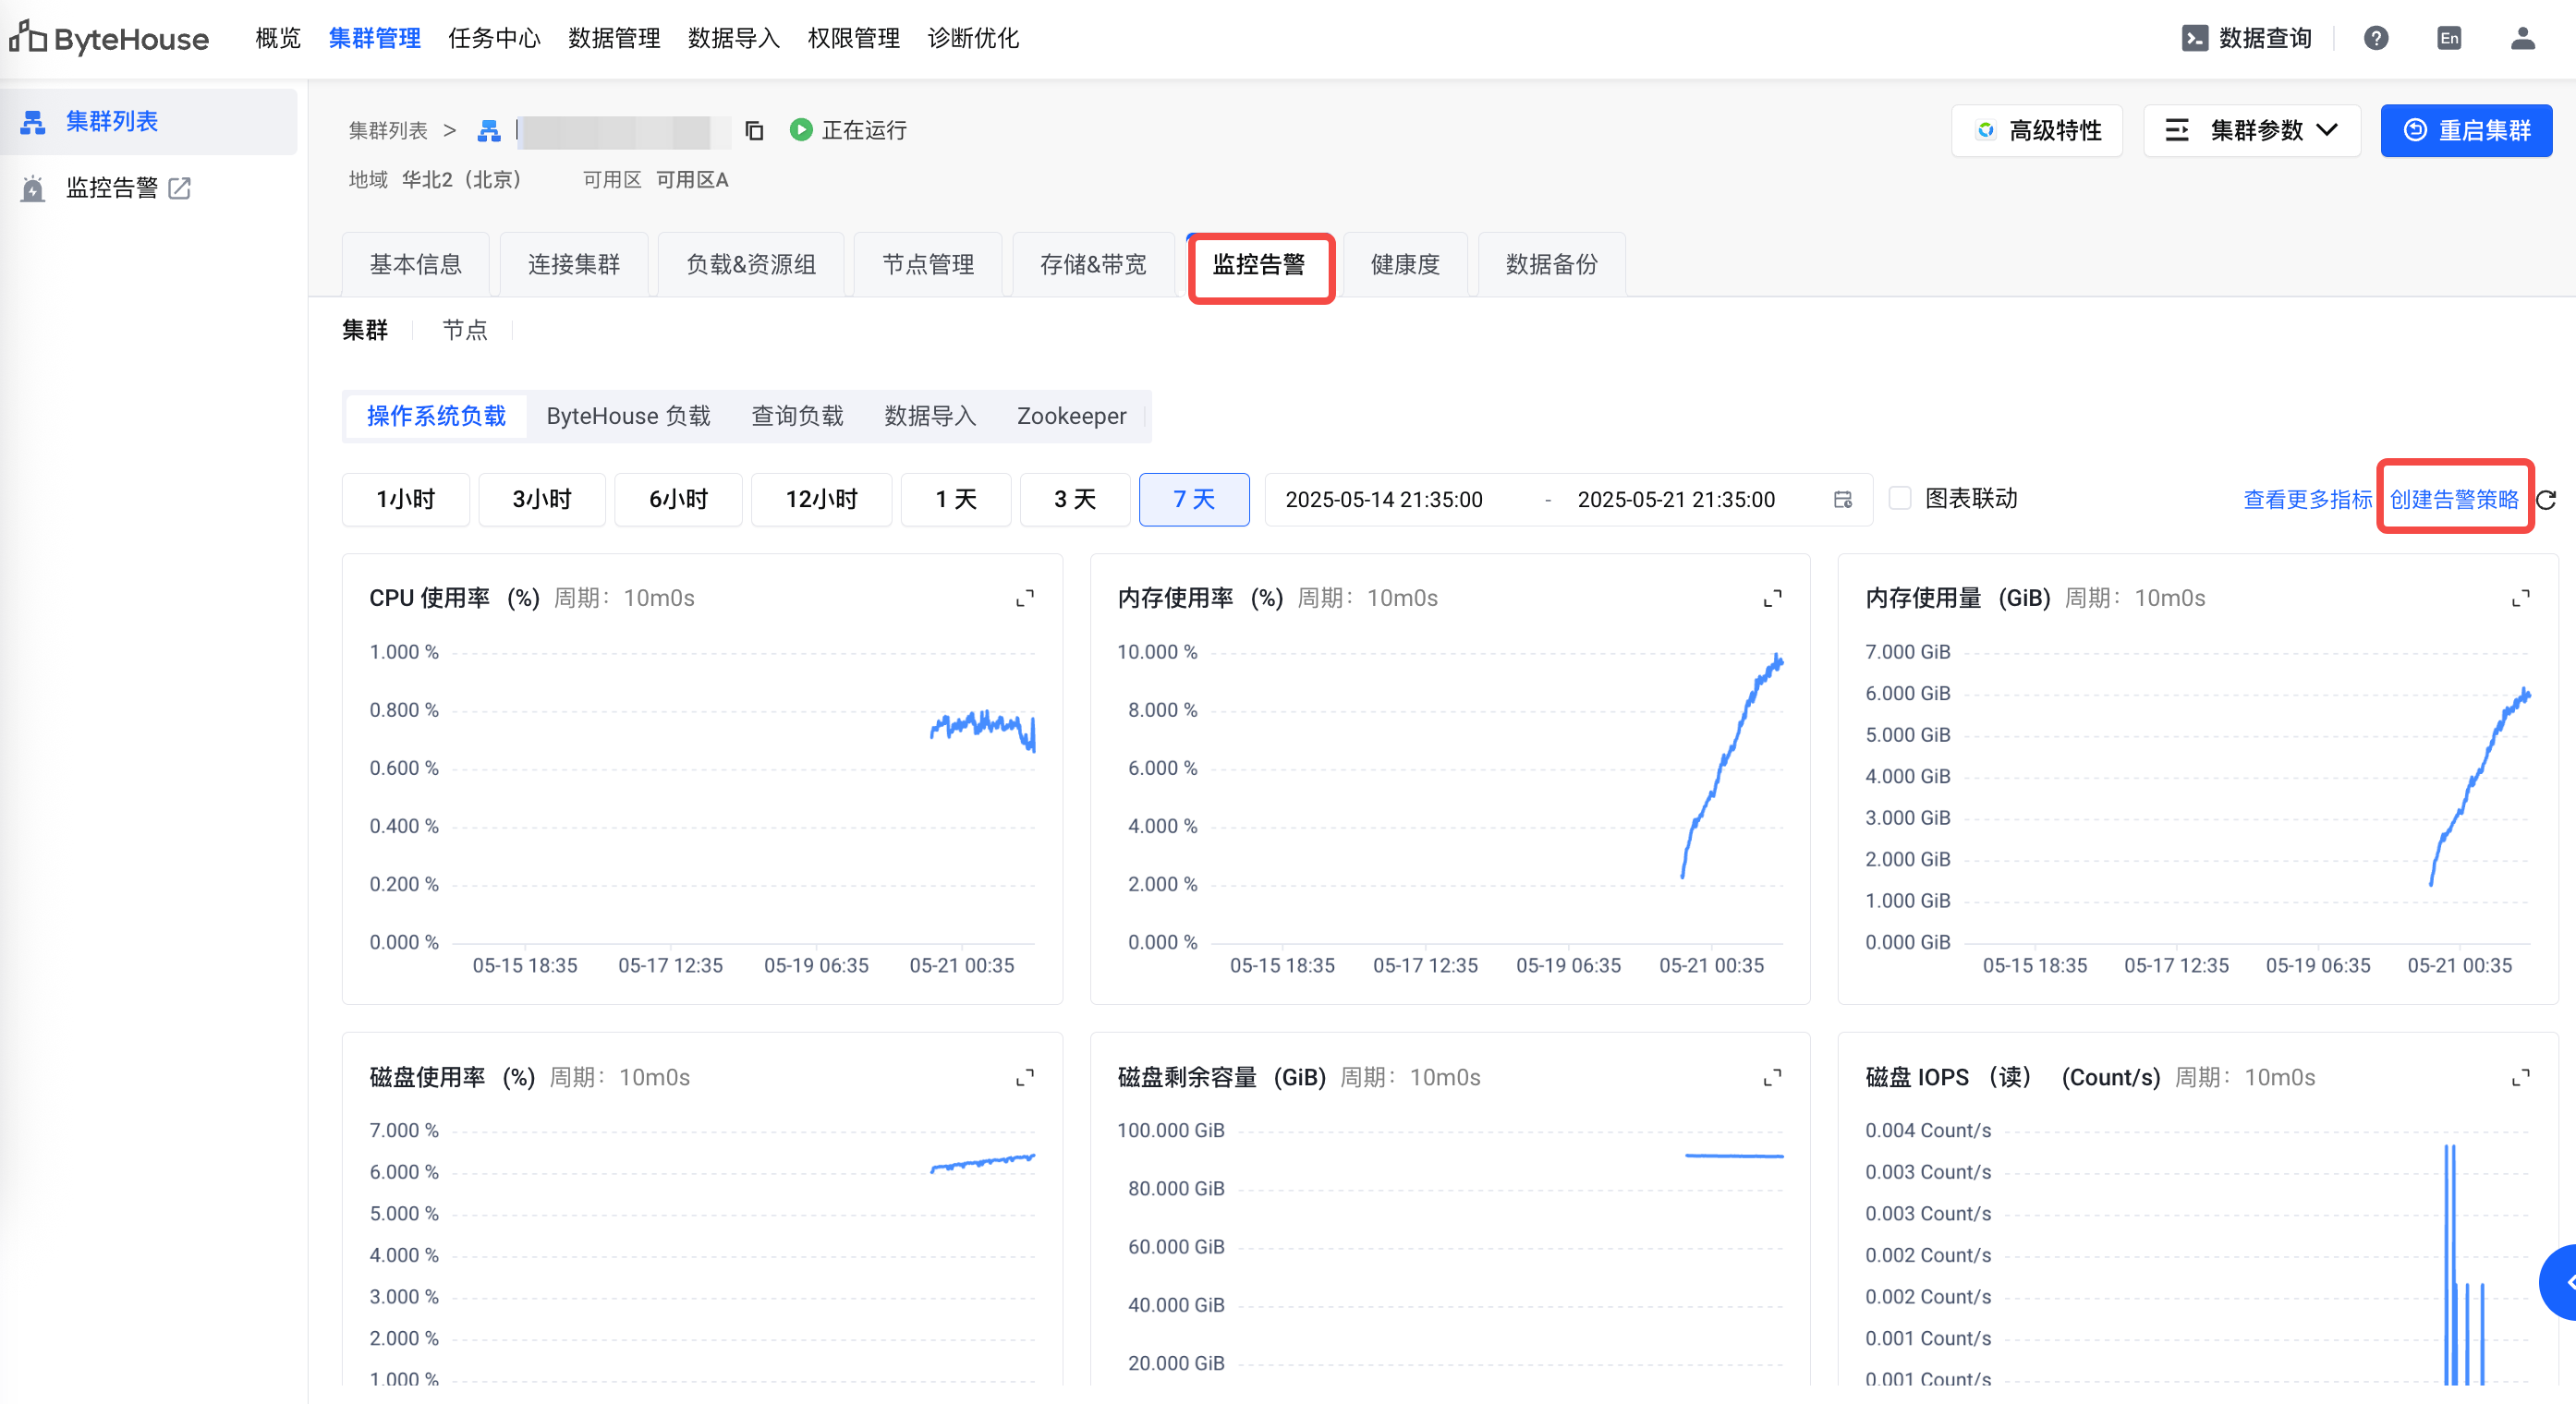Switch to the 负载&资源组 tab
This screenshot has height=1404, width=2576.
(751, 264)
